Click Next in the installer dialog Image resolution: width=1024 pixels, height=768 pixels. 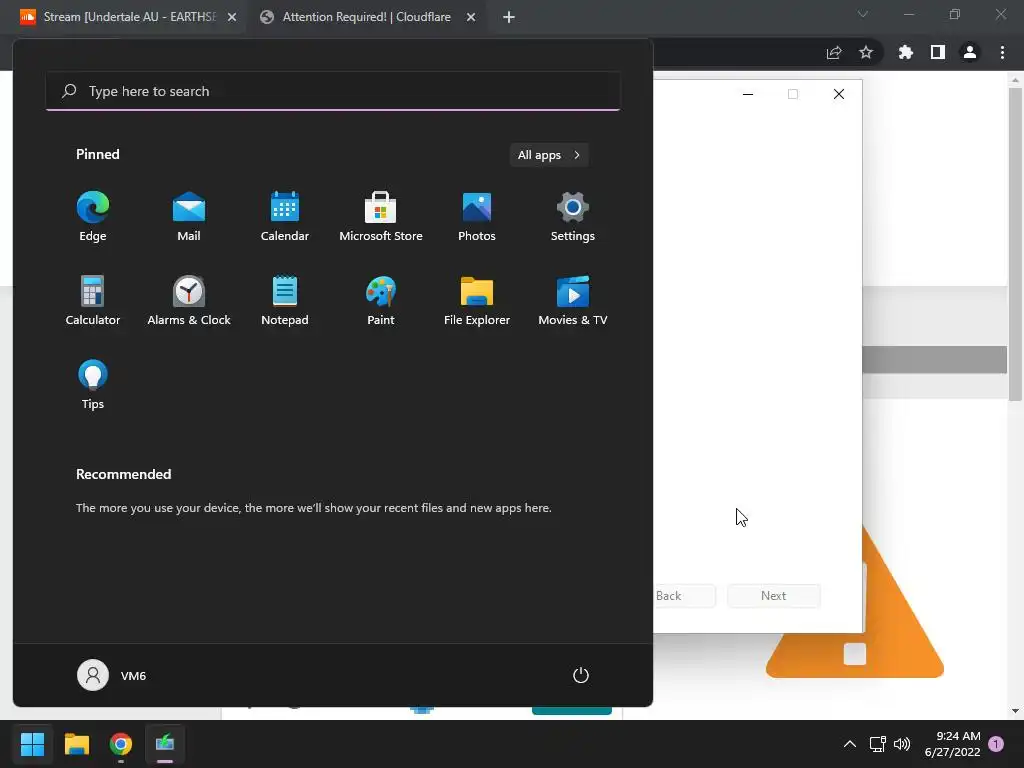coord(774,596)
